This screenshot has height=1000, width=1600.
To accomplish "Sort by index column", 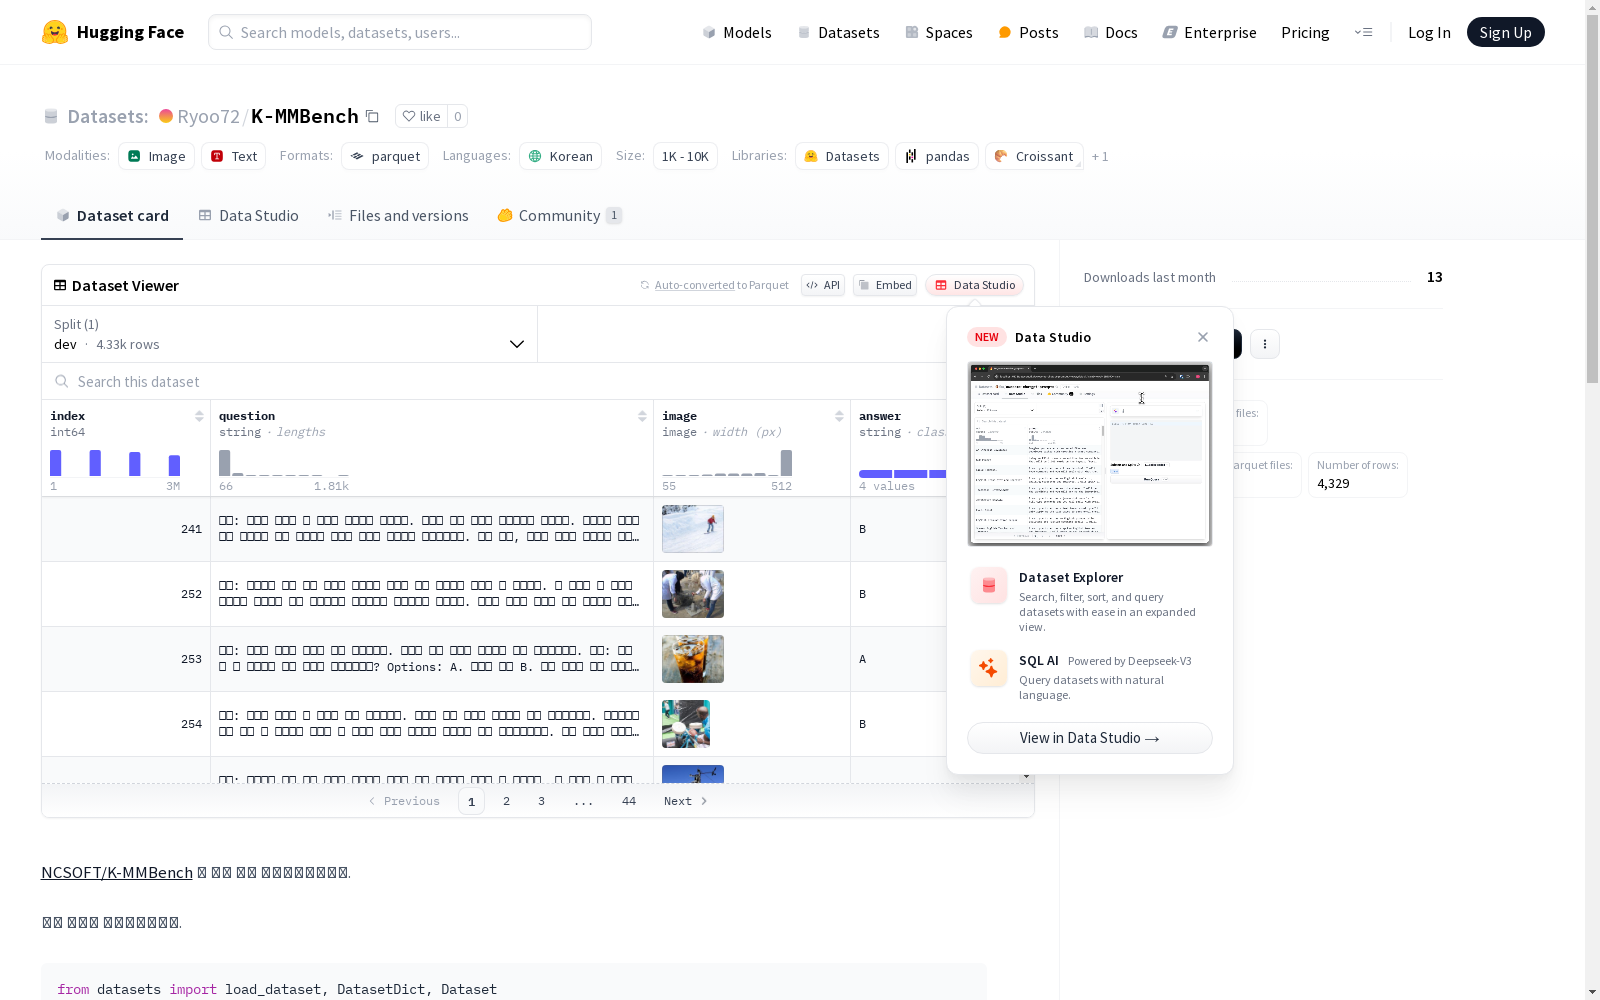I will (x=199, y=416).
